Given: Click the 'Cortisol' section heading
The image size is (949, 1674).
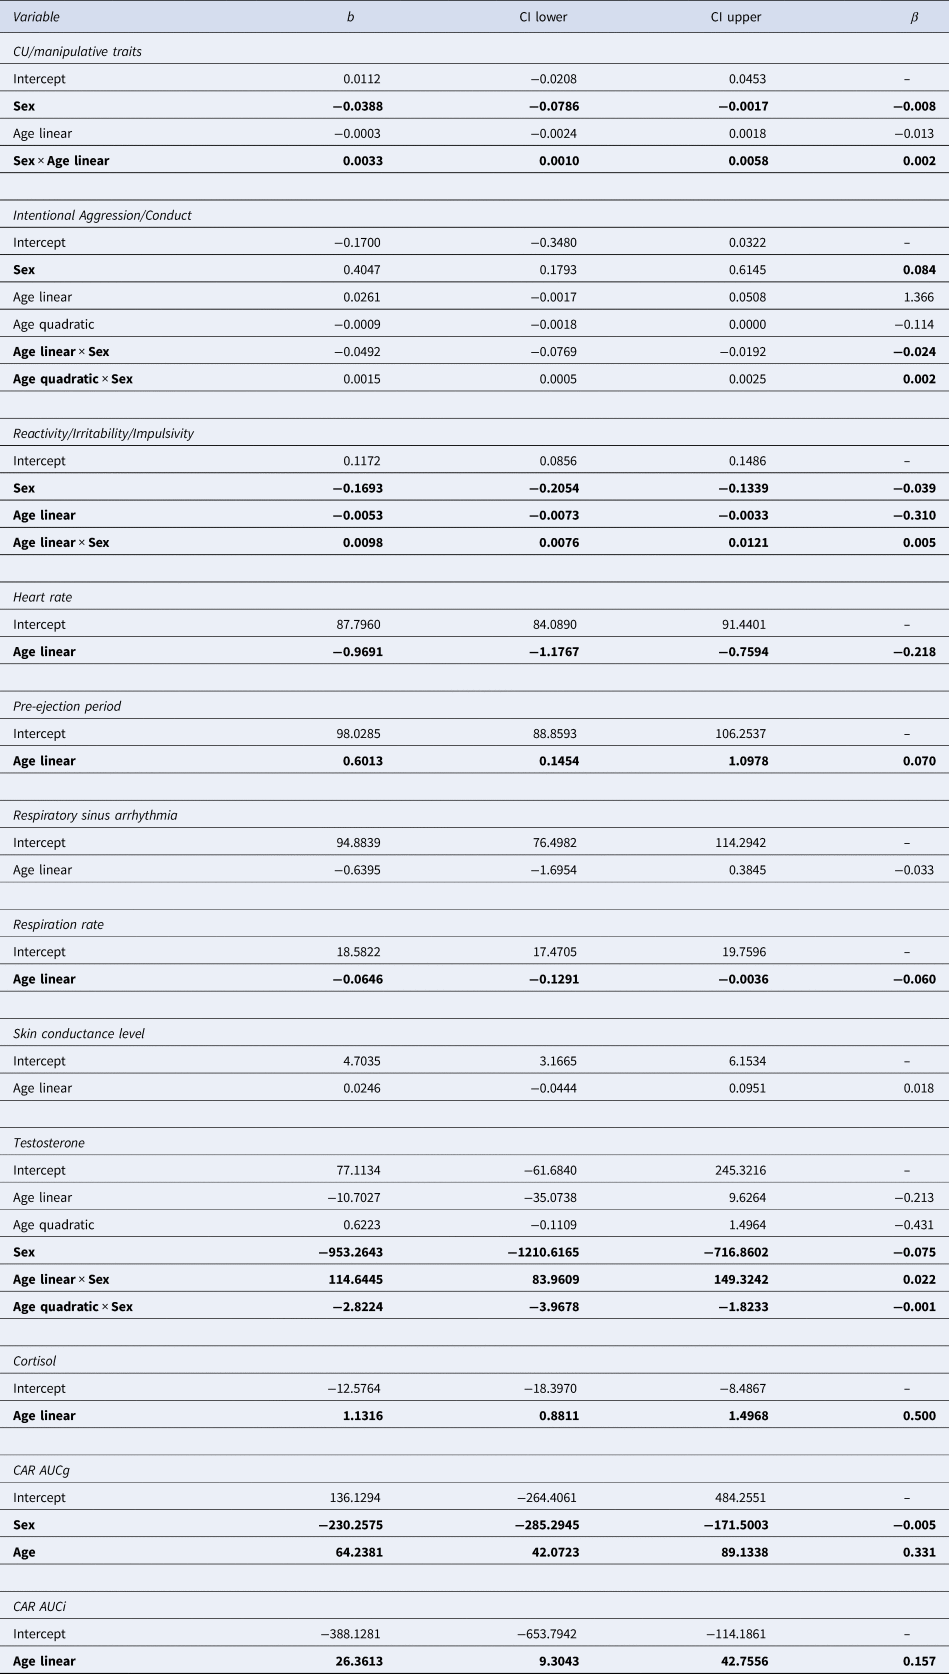Looking at the screenshot, I should [36, 1361].
